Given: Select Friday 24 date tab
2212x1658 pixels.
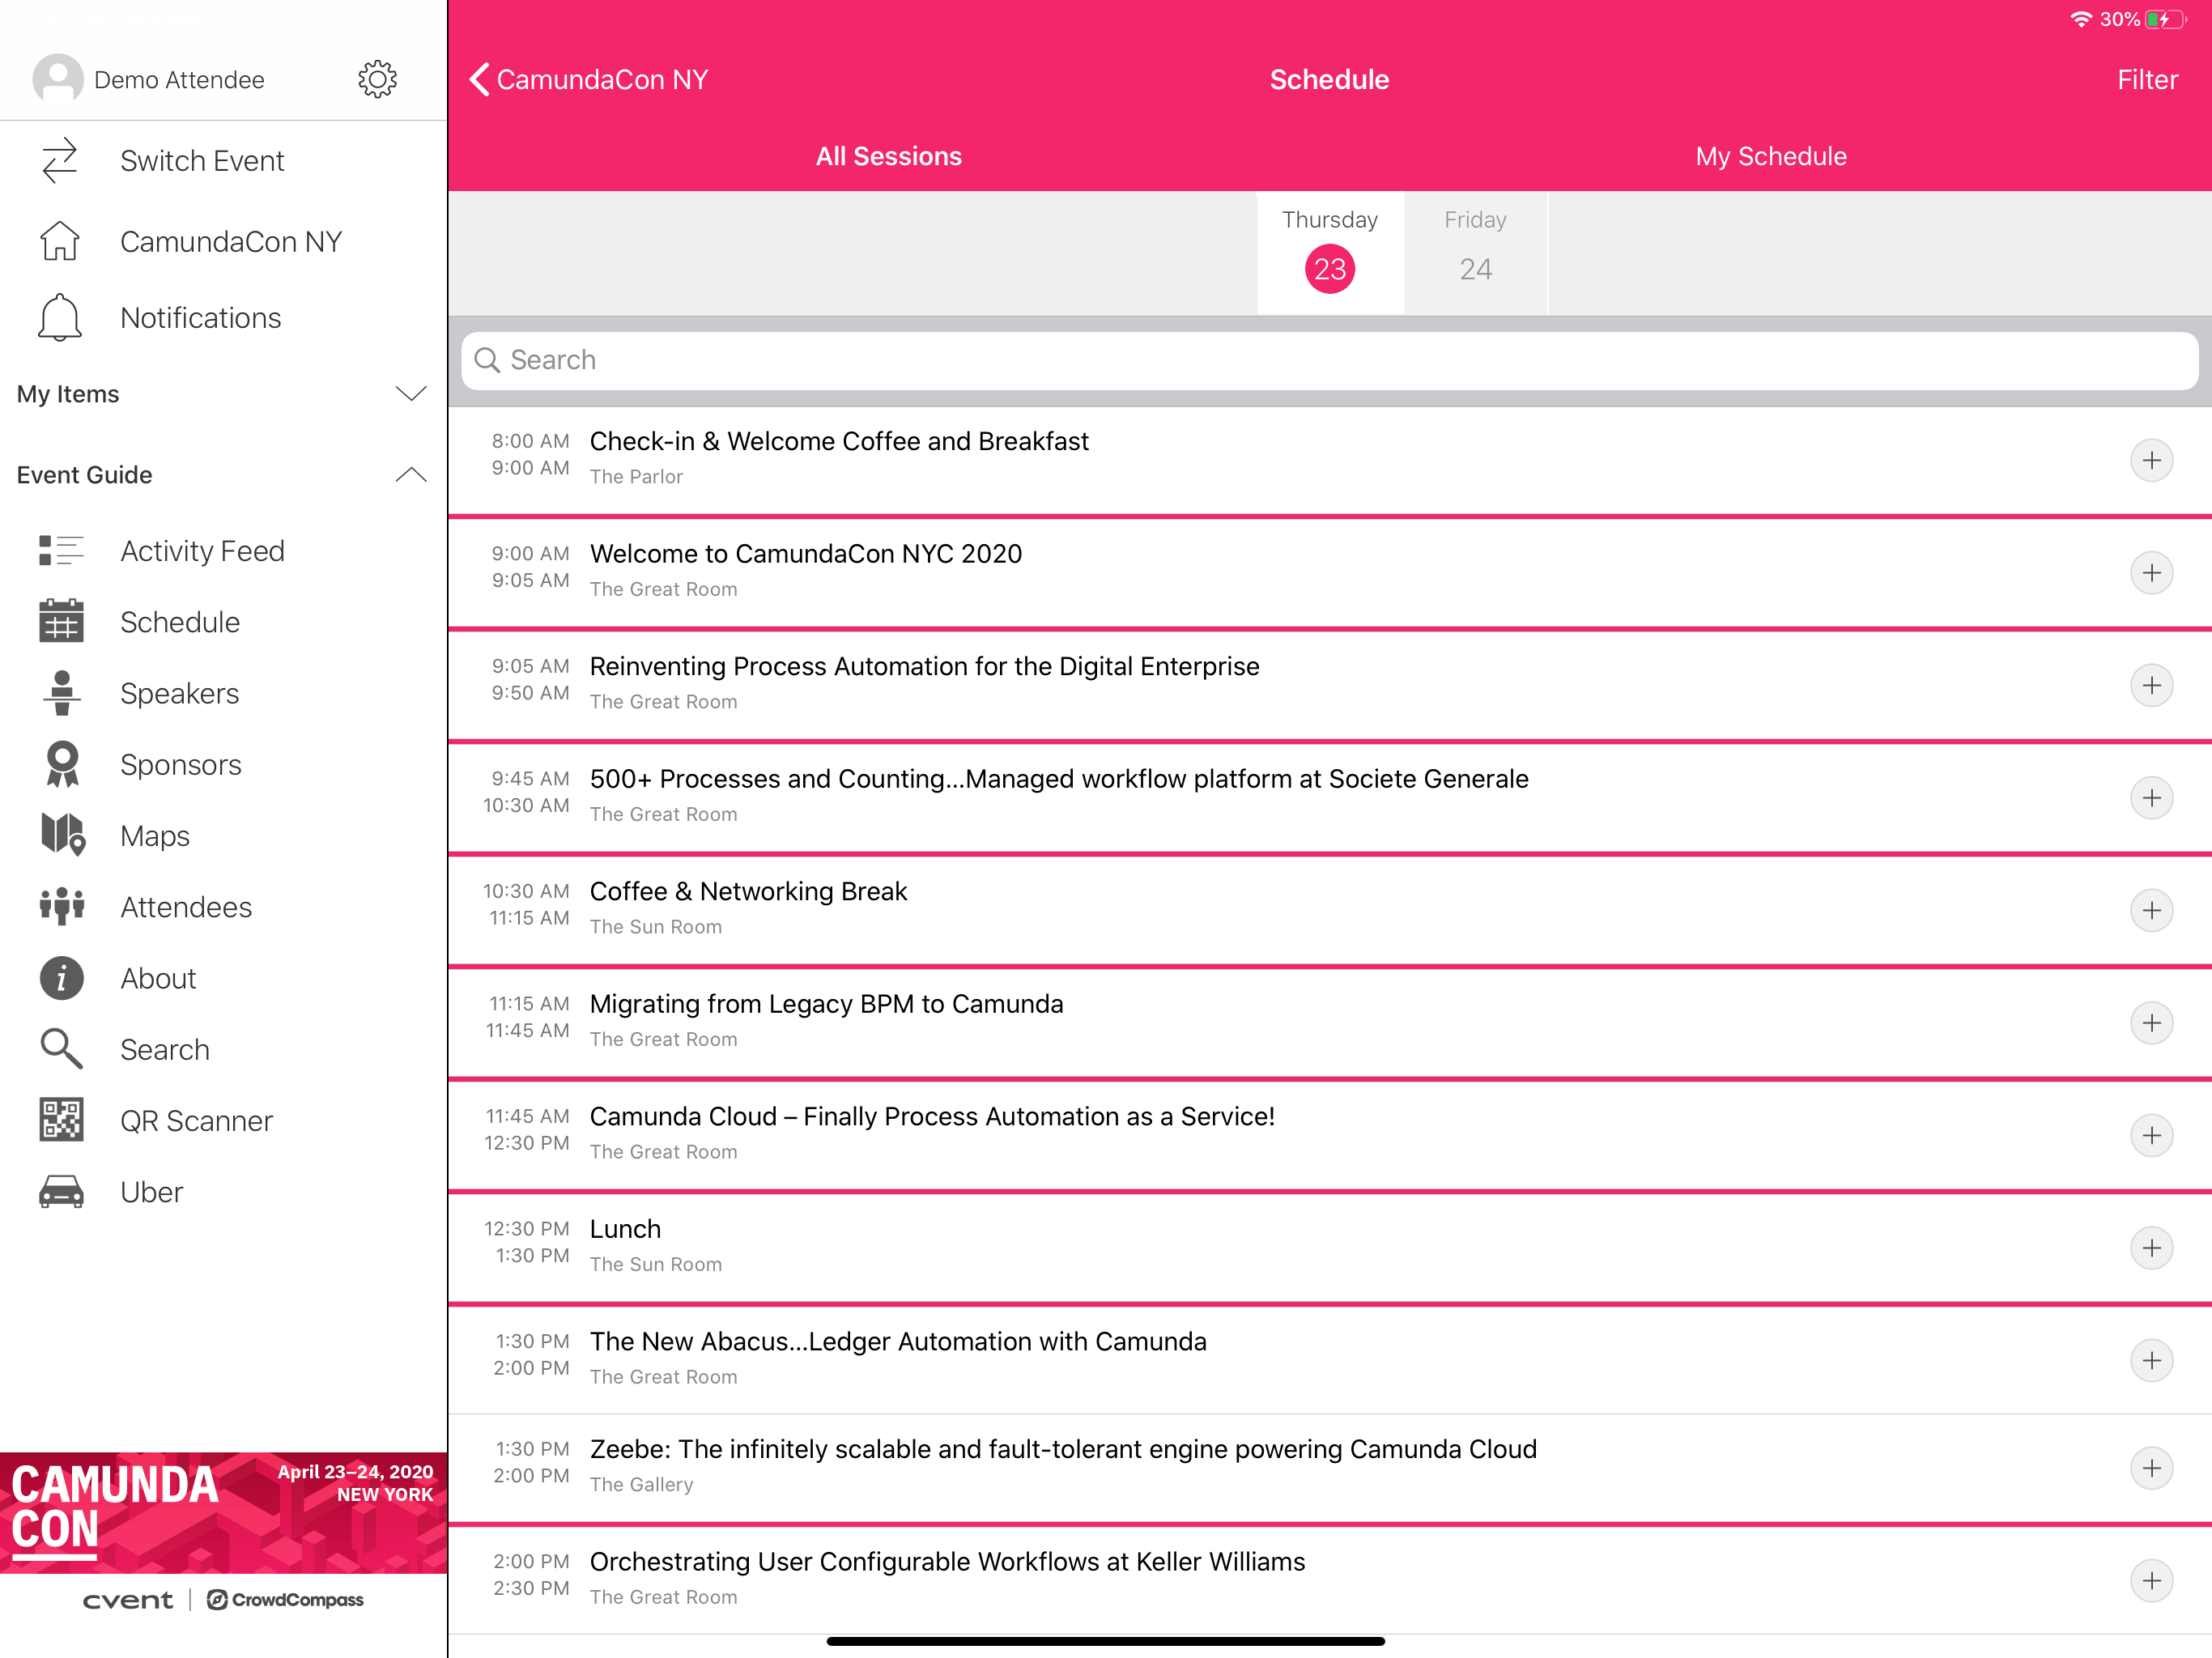Looking at the screenshot, I should (x=1475, y=252).
